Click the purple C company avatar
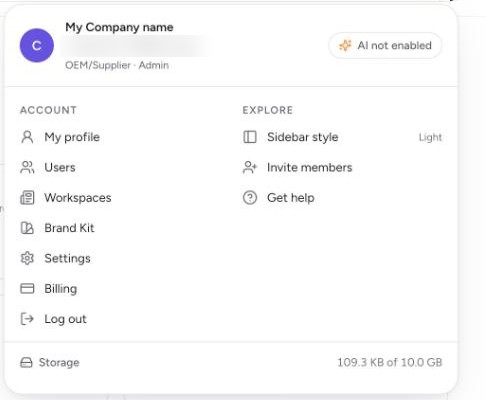The width and height of the screenshot is (486, 400). click(x=37, y=45)
